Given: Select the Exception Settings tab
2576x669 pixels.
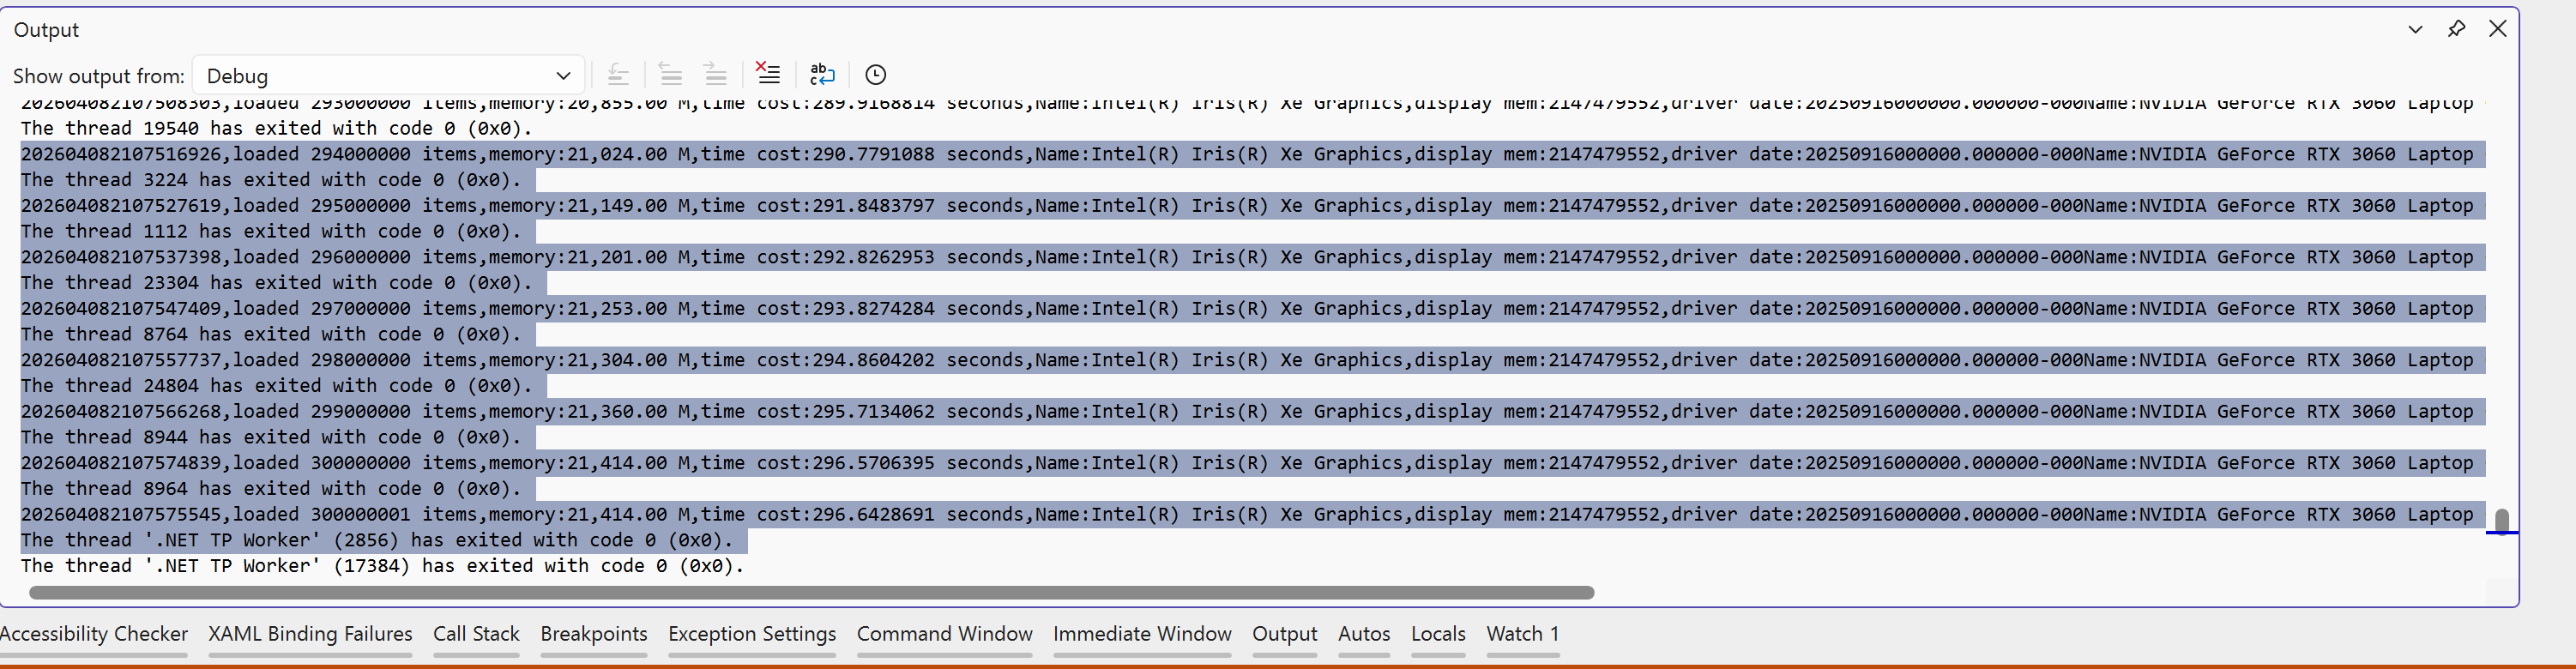Looking at the screenshot, I should (752, 634).
